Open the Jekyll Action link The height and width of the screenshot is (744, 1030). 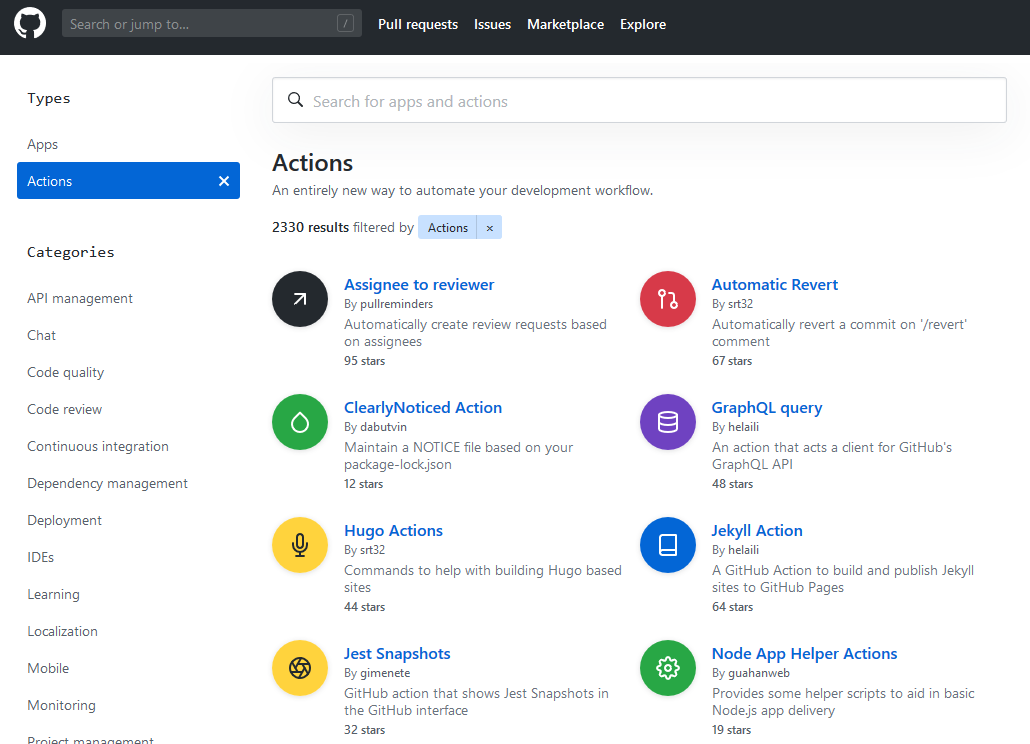(x=757, y=530)
